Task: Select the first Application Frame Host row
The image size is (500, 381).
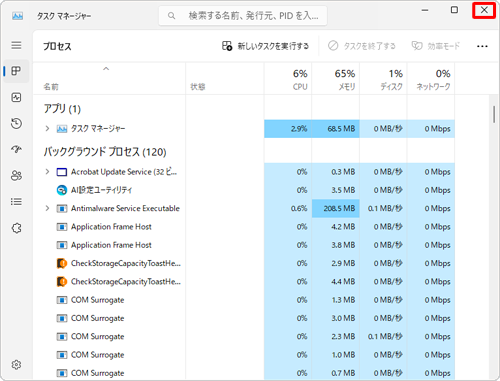Action: click(x=244, y=227)
